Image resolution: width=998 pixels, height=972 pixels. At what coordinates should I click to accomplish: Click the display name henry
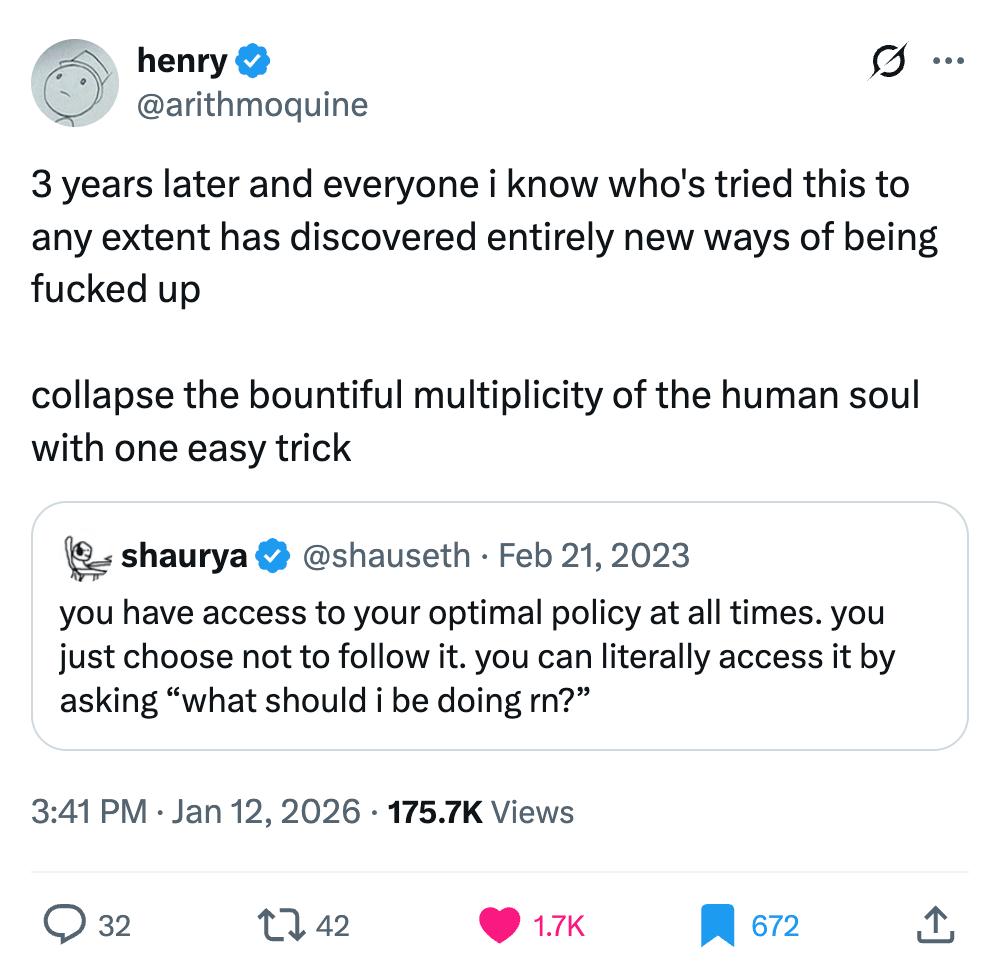coord(181,62)
